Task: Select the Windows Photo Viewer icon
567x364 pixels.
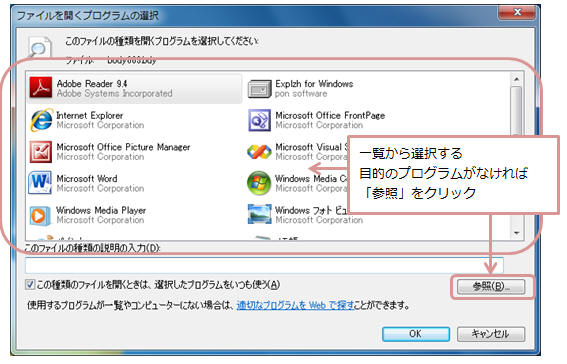Action: pyautogui.click(x=259, y=214)
